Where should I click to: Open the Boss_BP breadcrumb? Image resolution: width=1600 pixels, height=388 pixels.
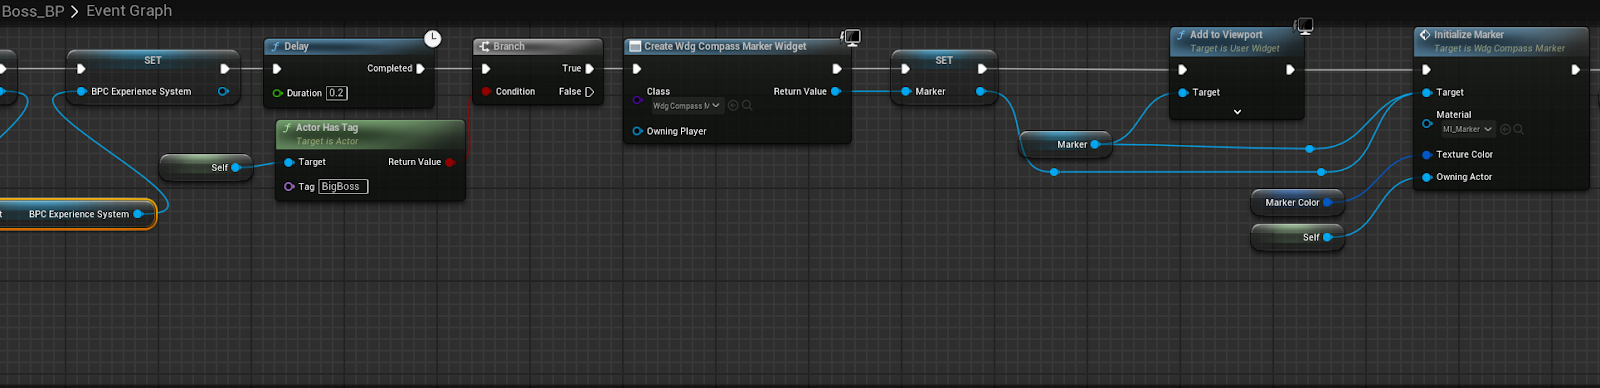[x=33, y=11]
